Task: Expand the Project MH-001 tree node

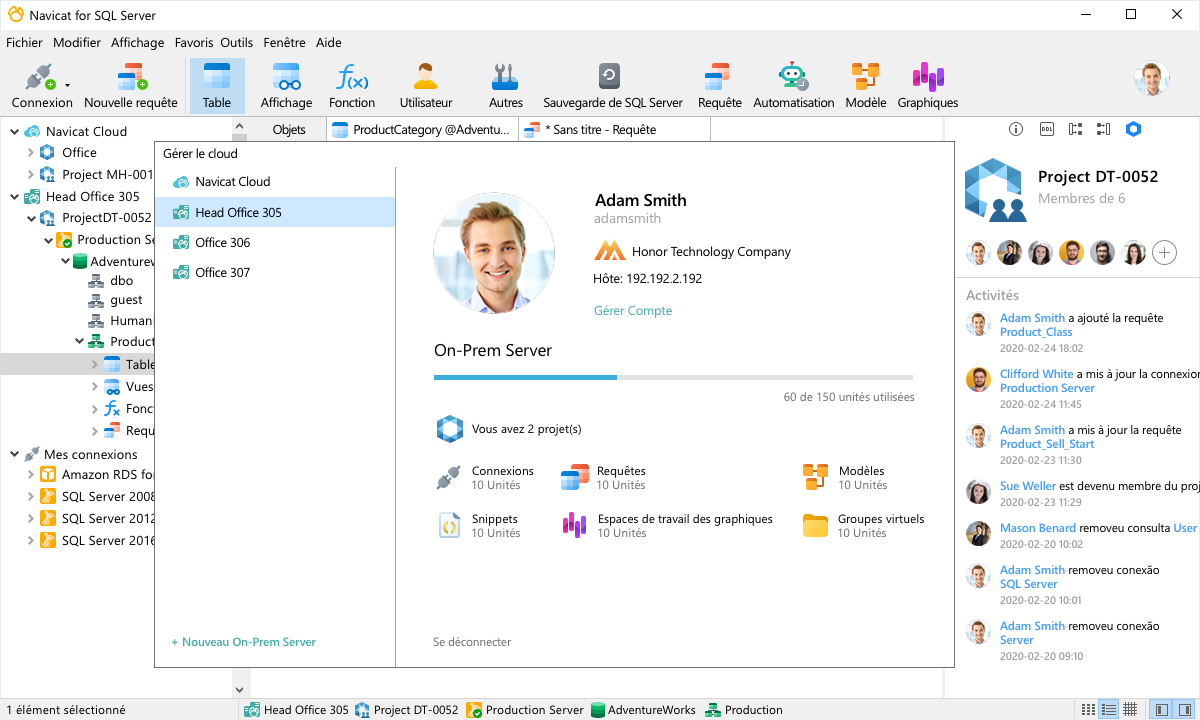Action: coord(30,175)
